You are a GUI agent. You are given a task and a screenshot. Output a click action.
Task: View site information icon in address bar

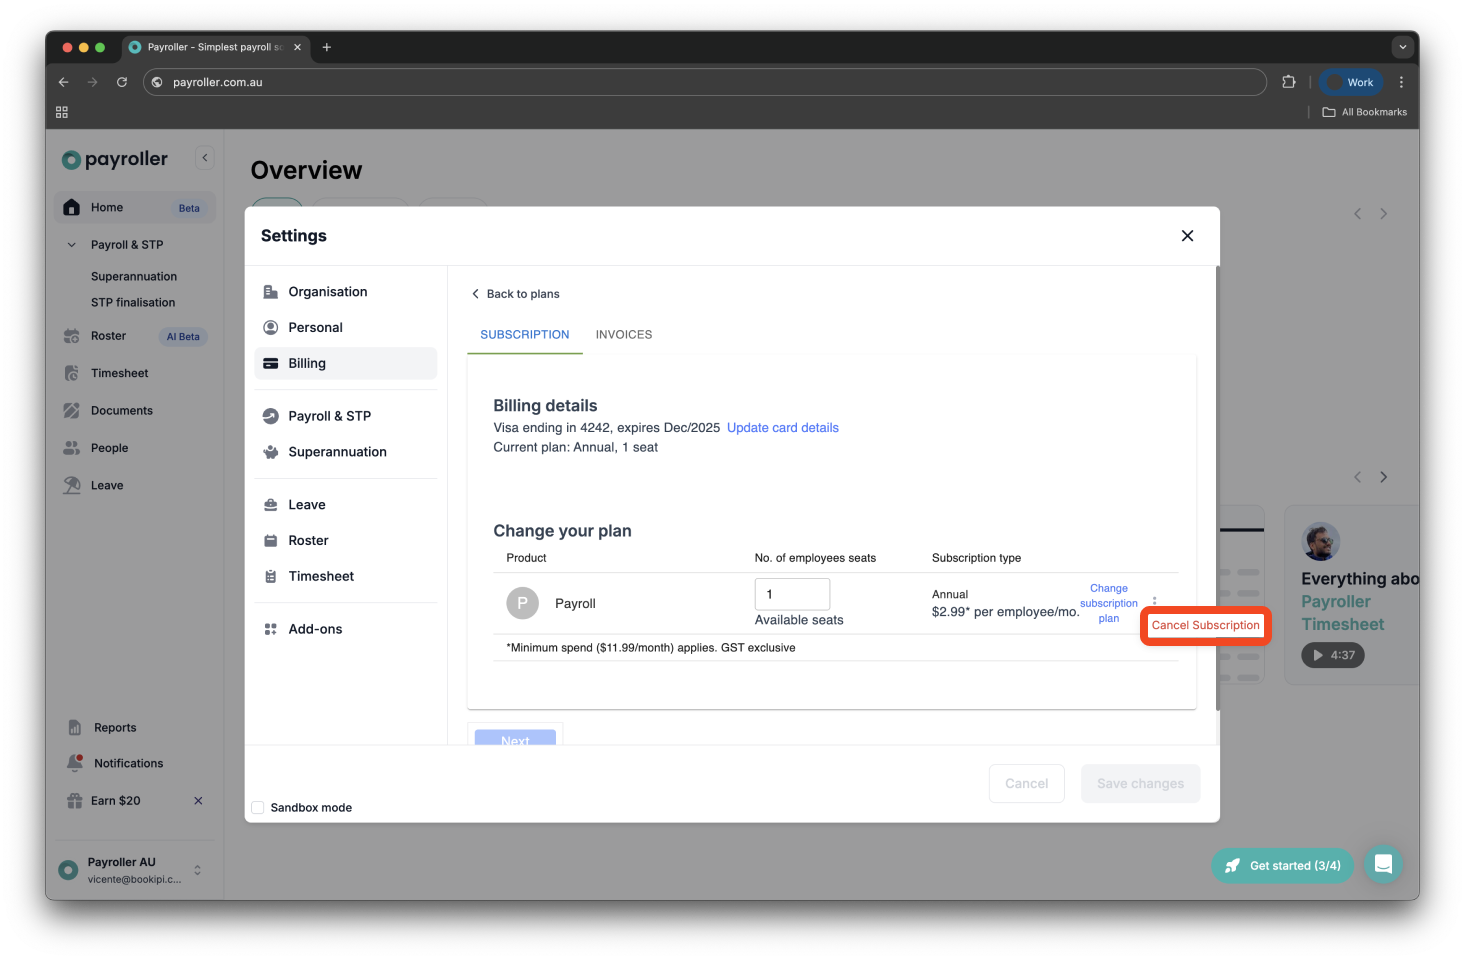157,82
